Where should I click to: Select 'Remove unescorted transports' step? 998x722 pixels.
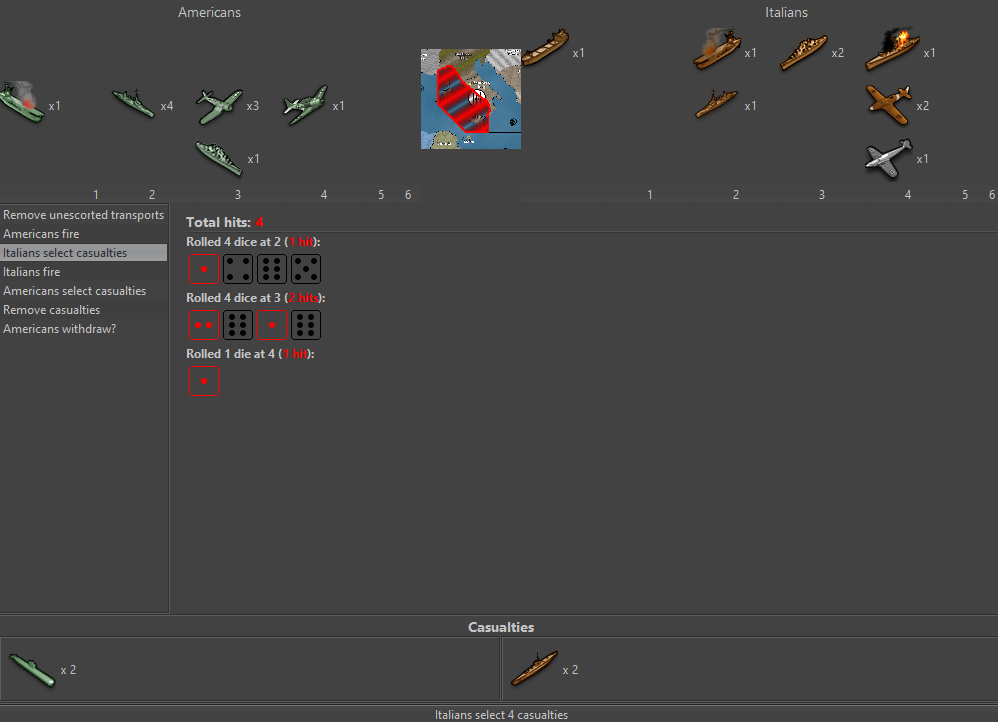84,215
